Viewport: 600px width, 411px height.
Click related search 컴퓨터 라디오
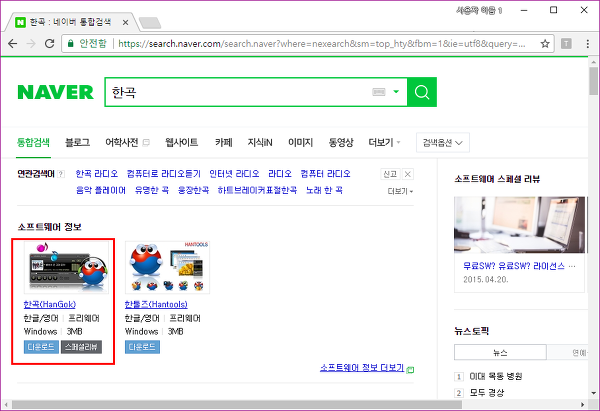pyautogui.click(x=325, y=174)
